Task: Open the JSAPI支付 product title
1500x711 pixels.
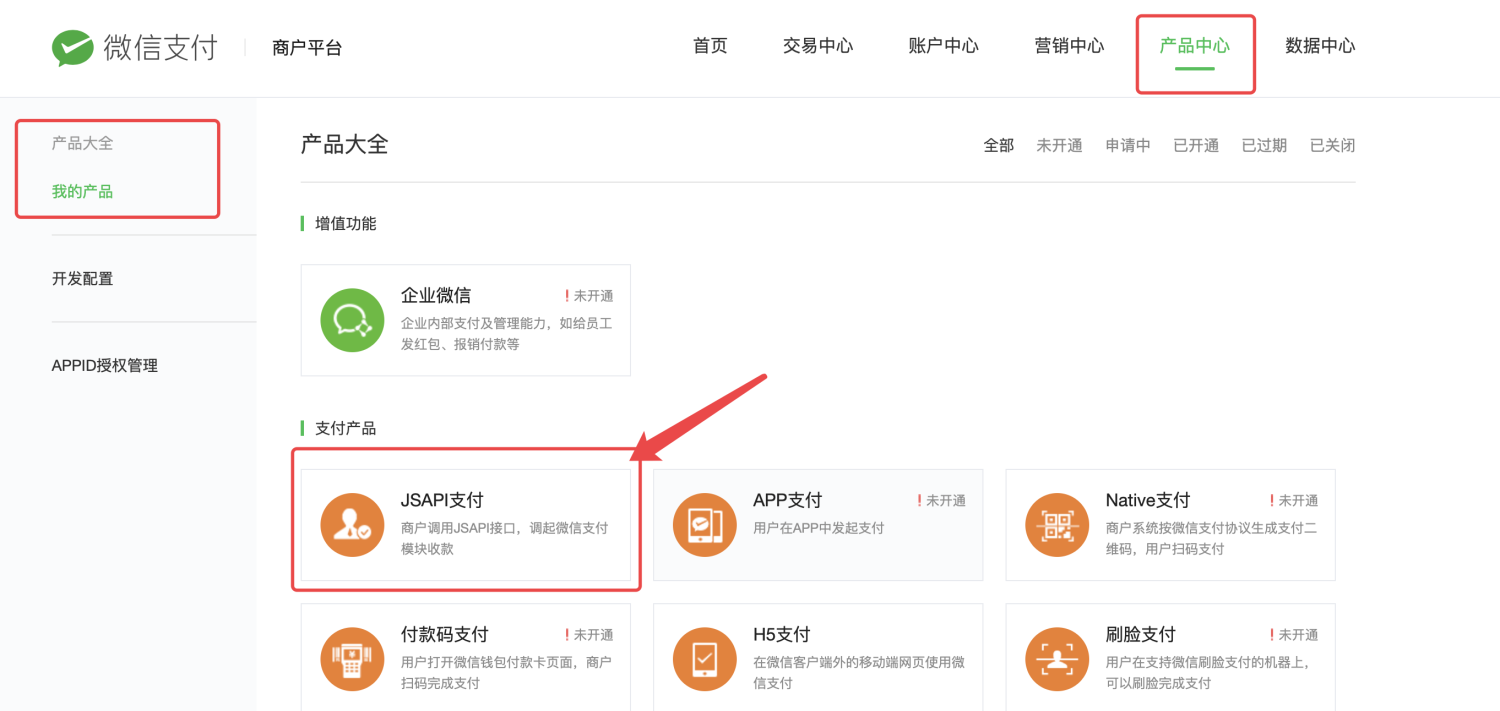Action: click(442, 500)
